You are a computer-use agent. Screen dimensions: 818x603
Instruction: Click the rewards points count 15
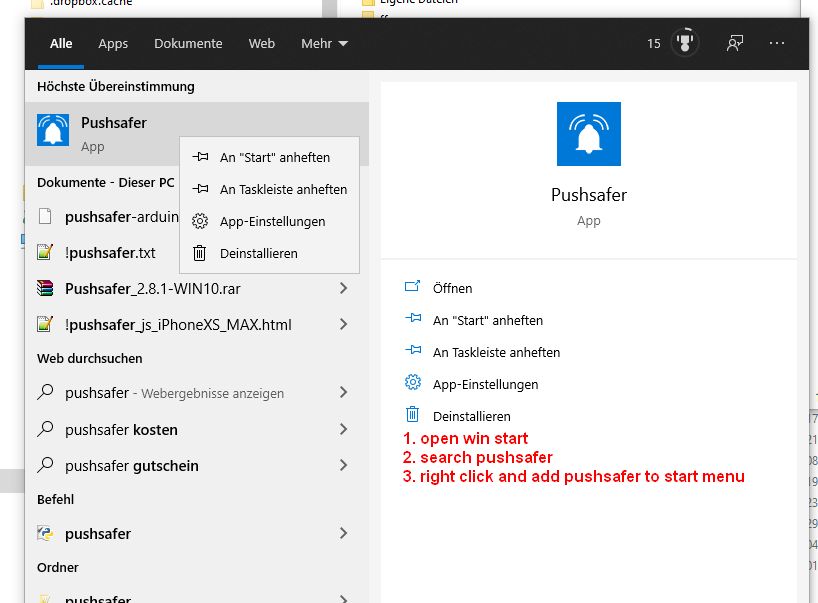coord(654,43)
